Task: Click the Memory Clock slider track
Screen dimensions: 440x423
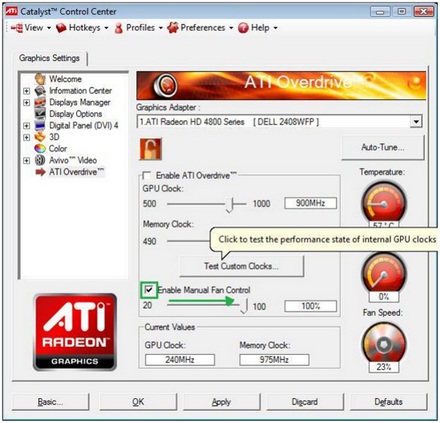Action: pyautogui.click(x=188, y=241)
